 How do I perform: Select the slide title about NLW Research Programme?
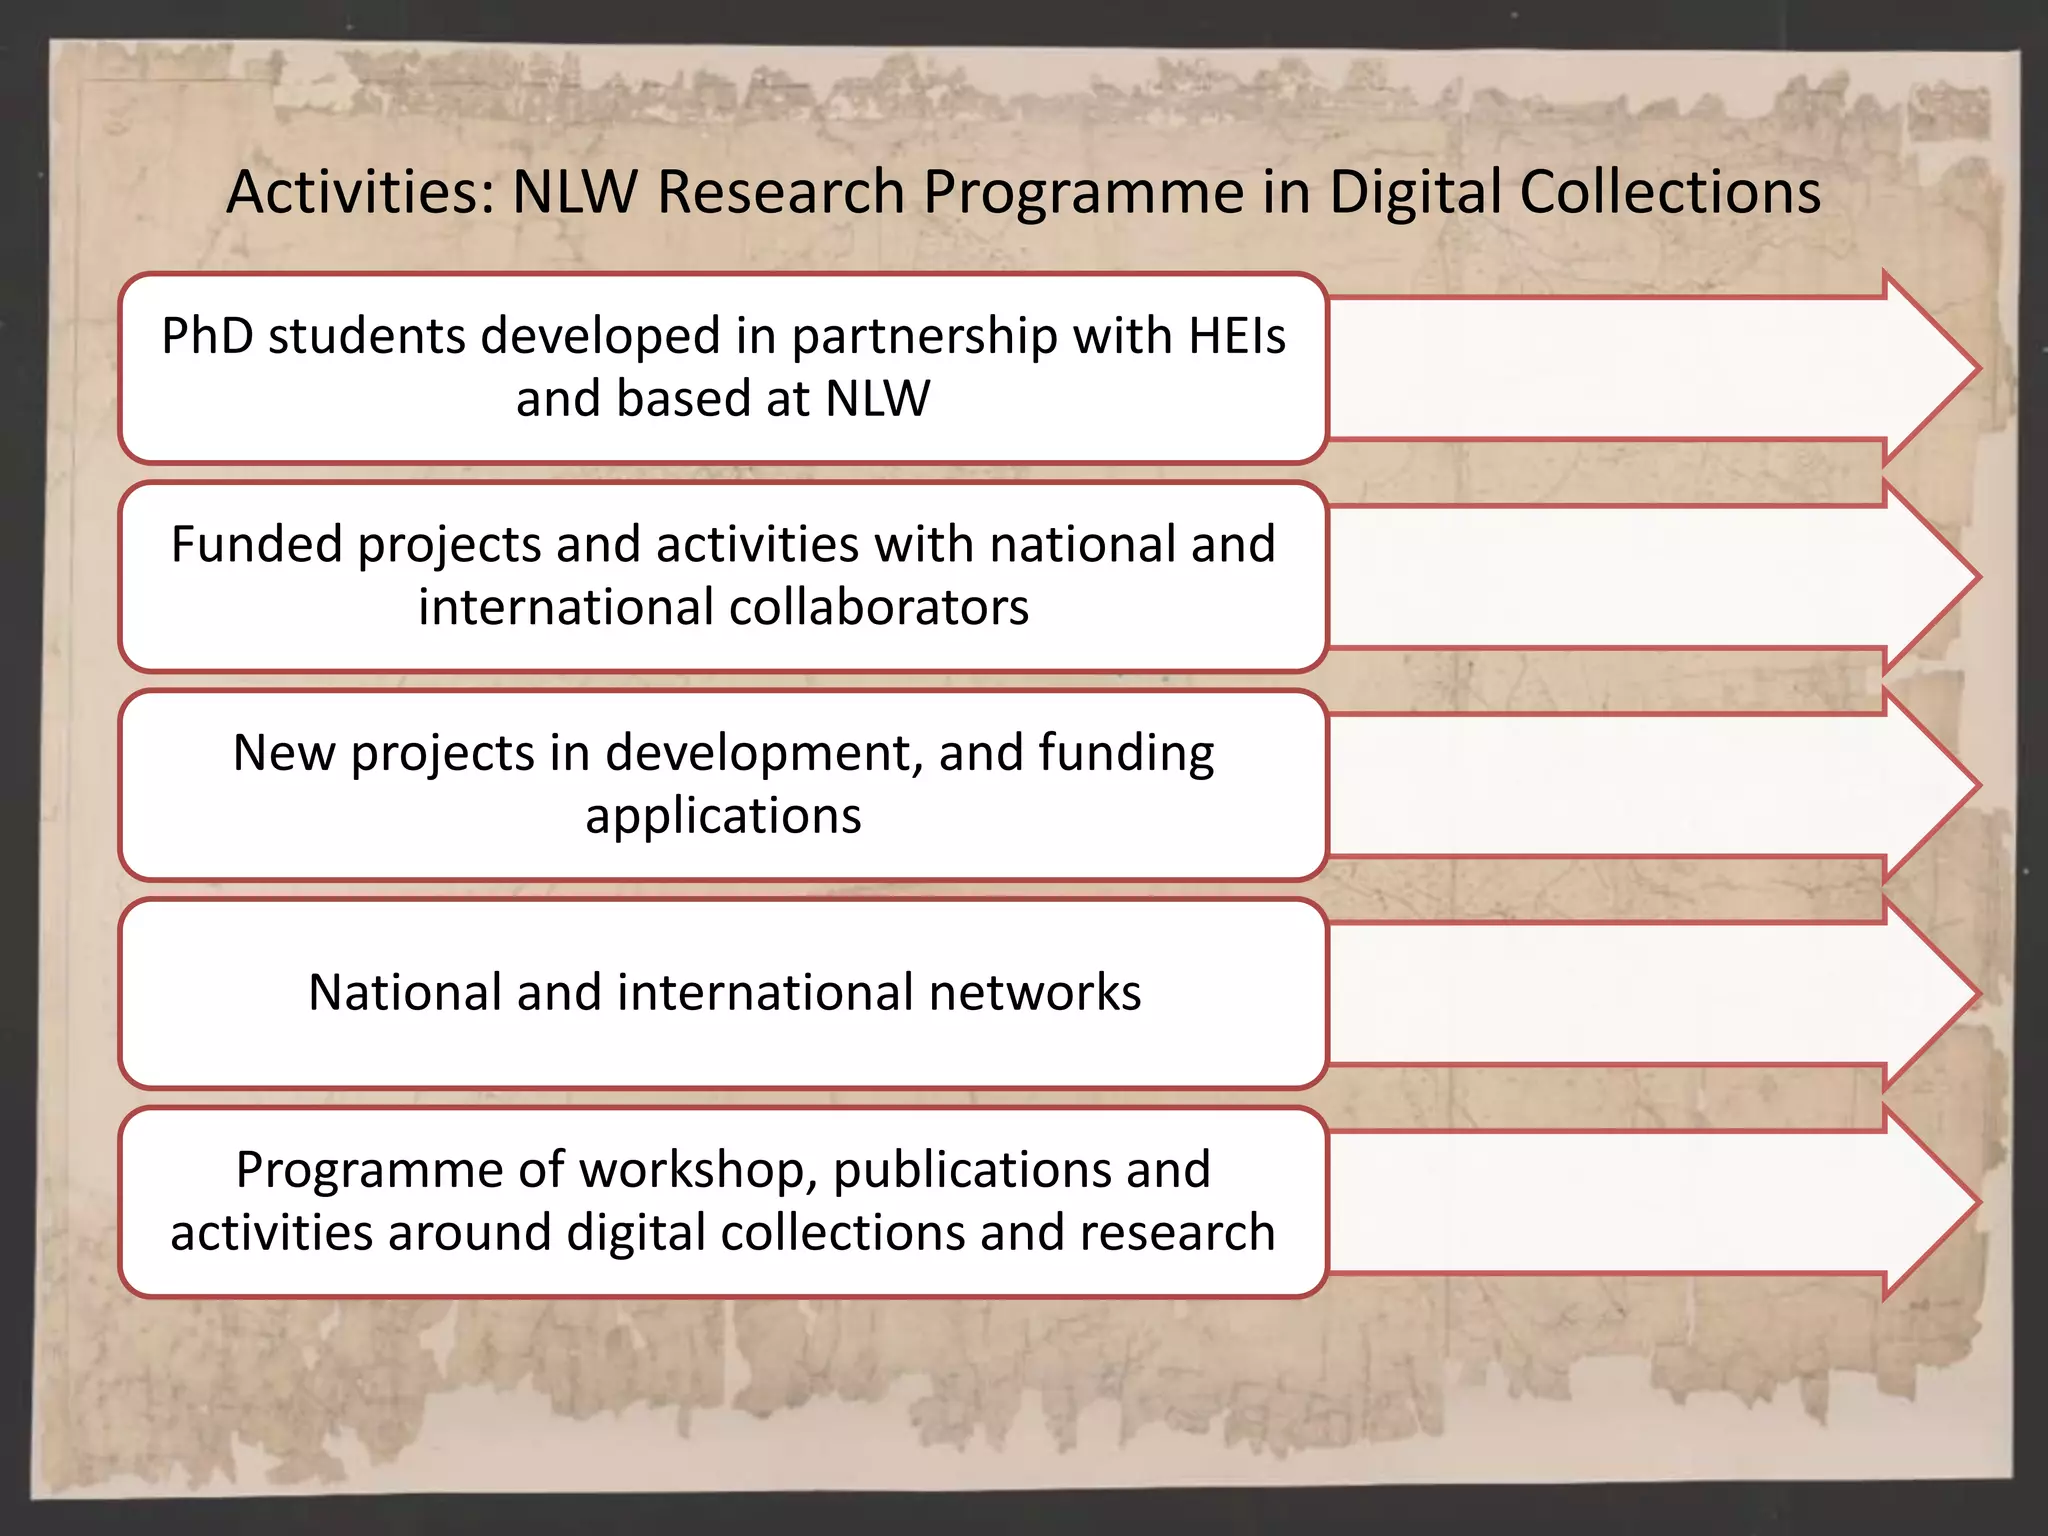[1023, 191]
